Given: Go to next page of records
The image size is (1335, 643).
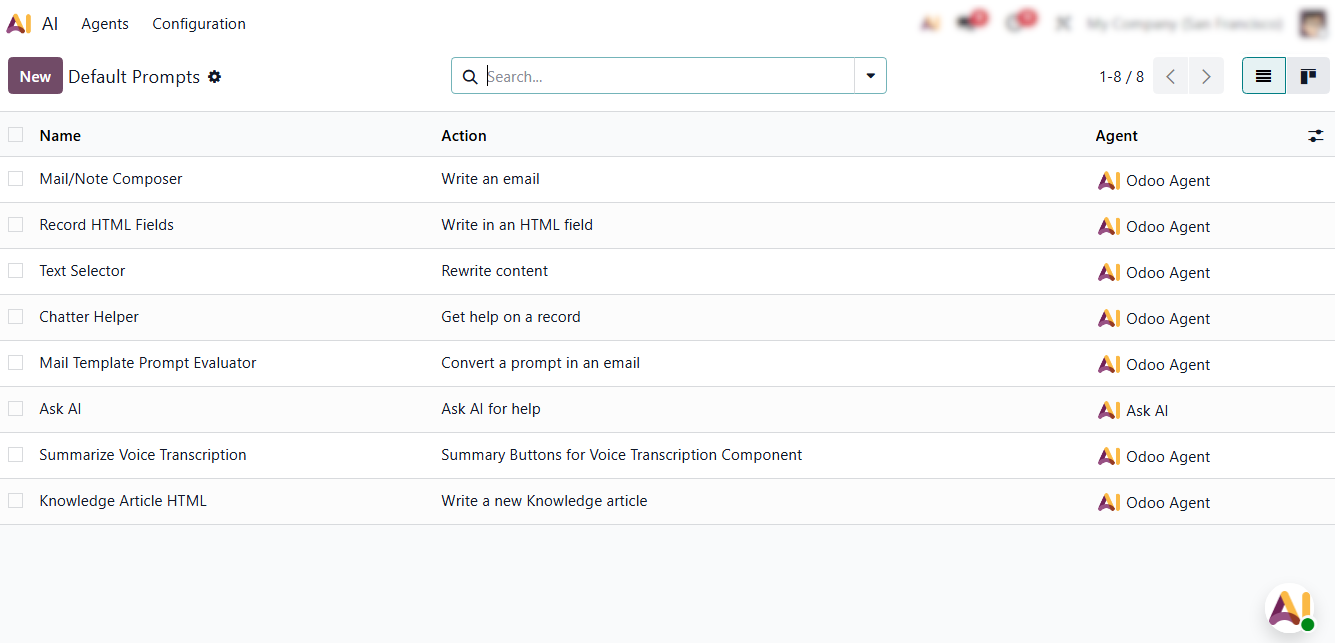Looking at the screenshot, I should click(x=1206, y=76).
